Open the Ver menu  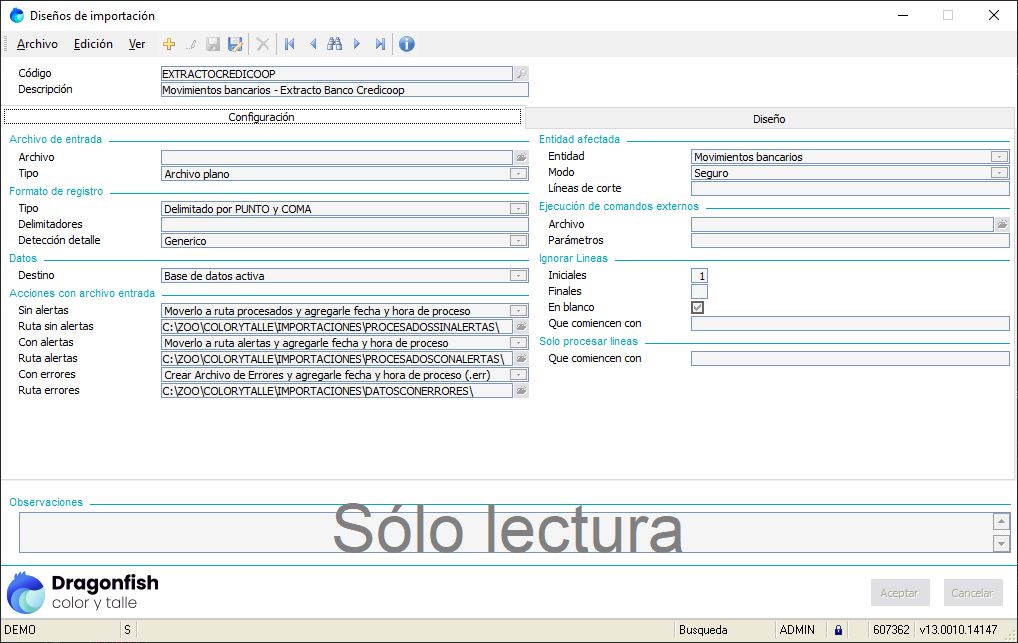coord(137,44)
